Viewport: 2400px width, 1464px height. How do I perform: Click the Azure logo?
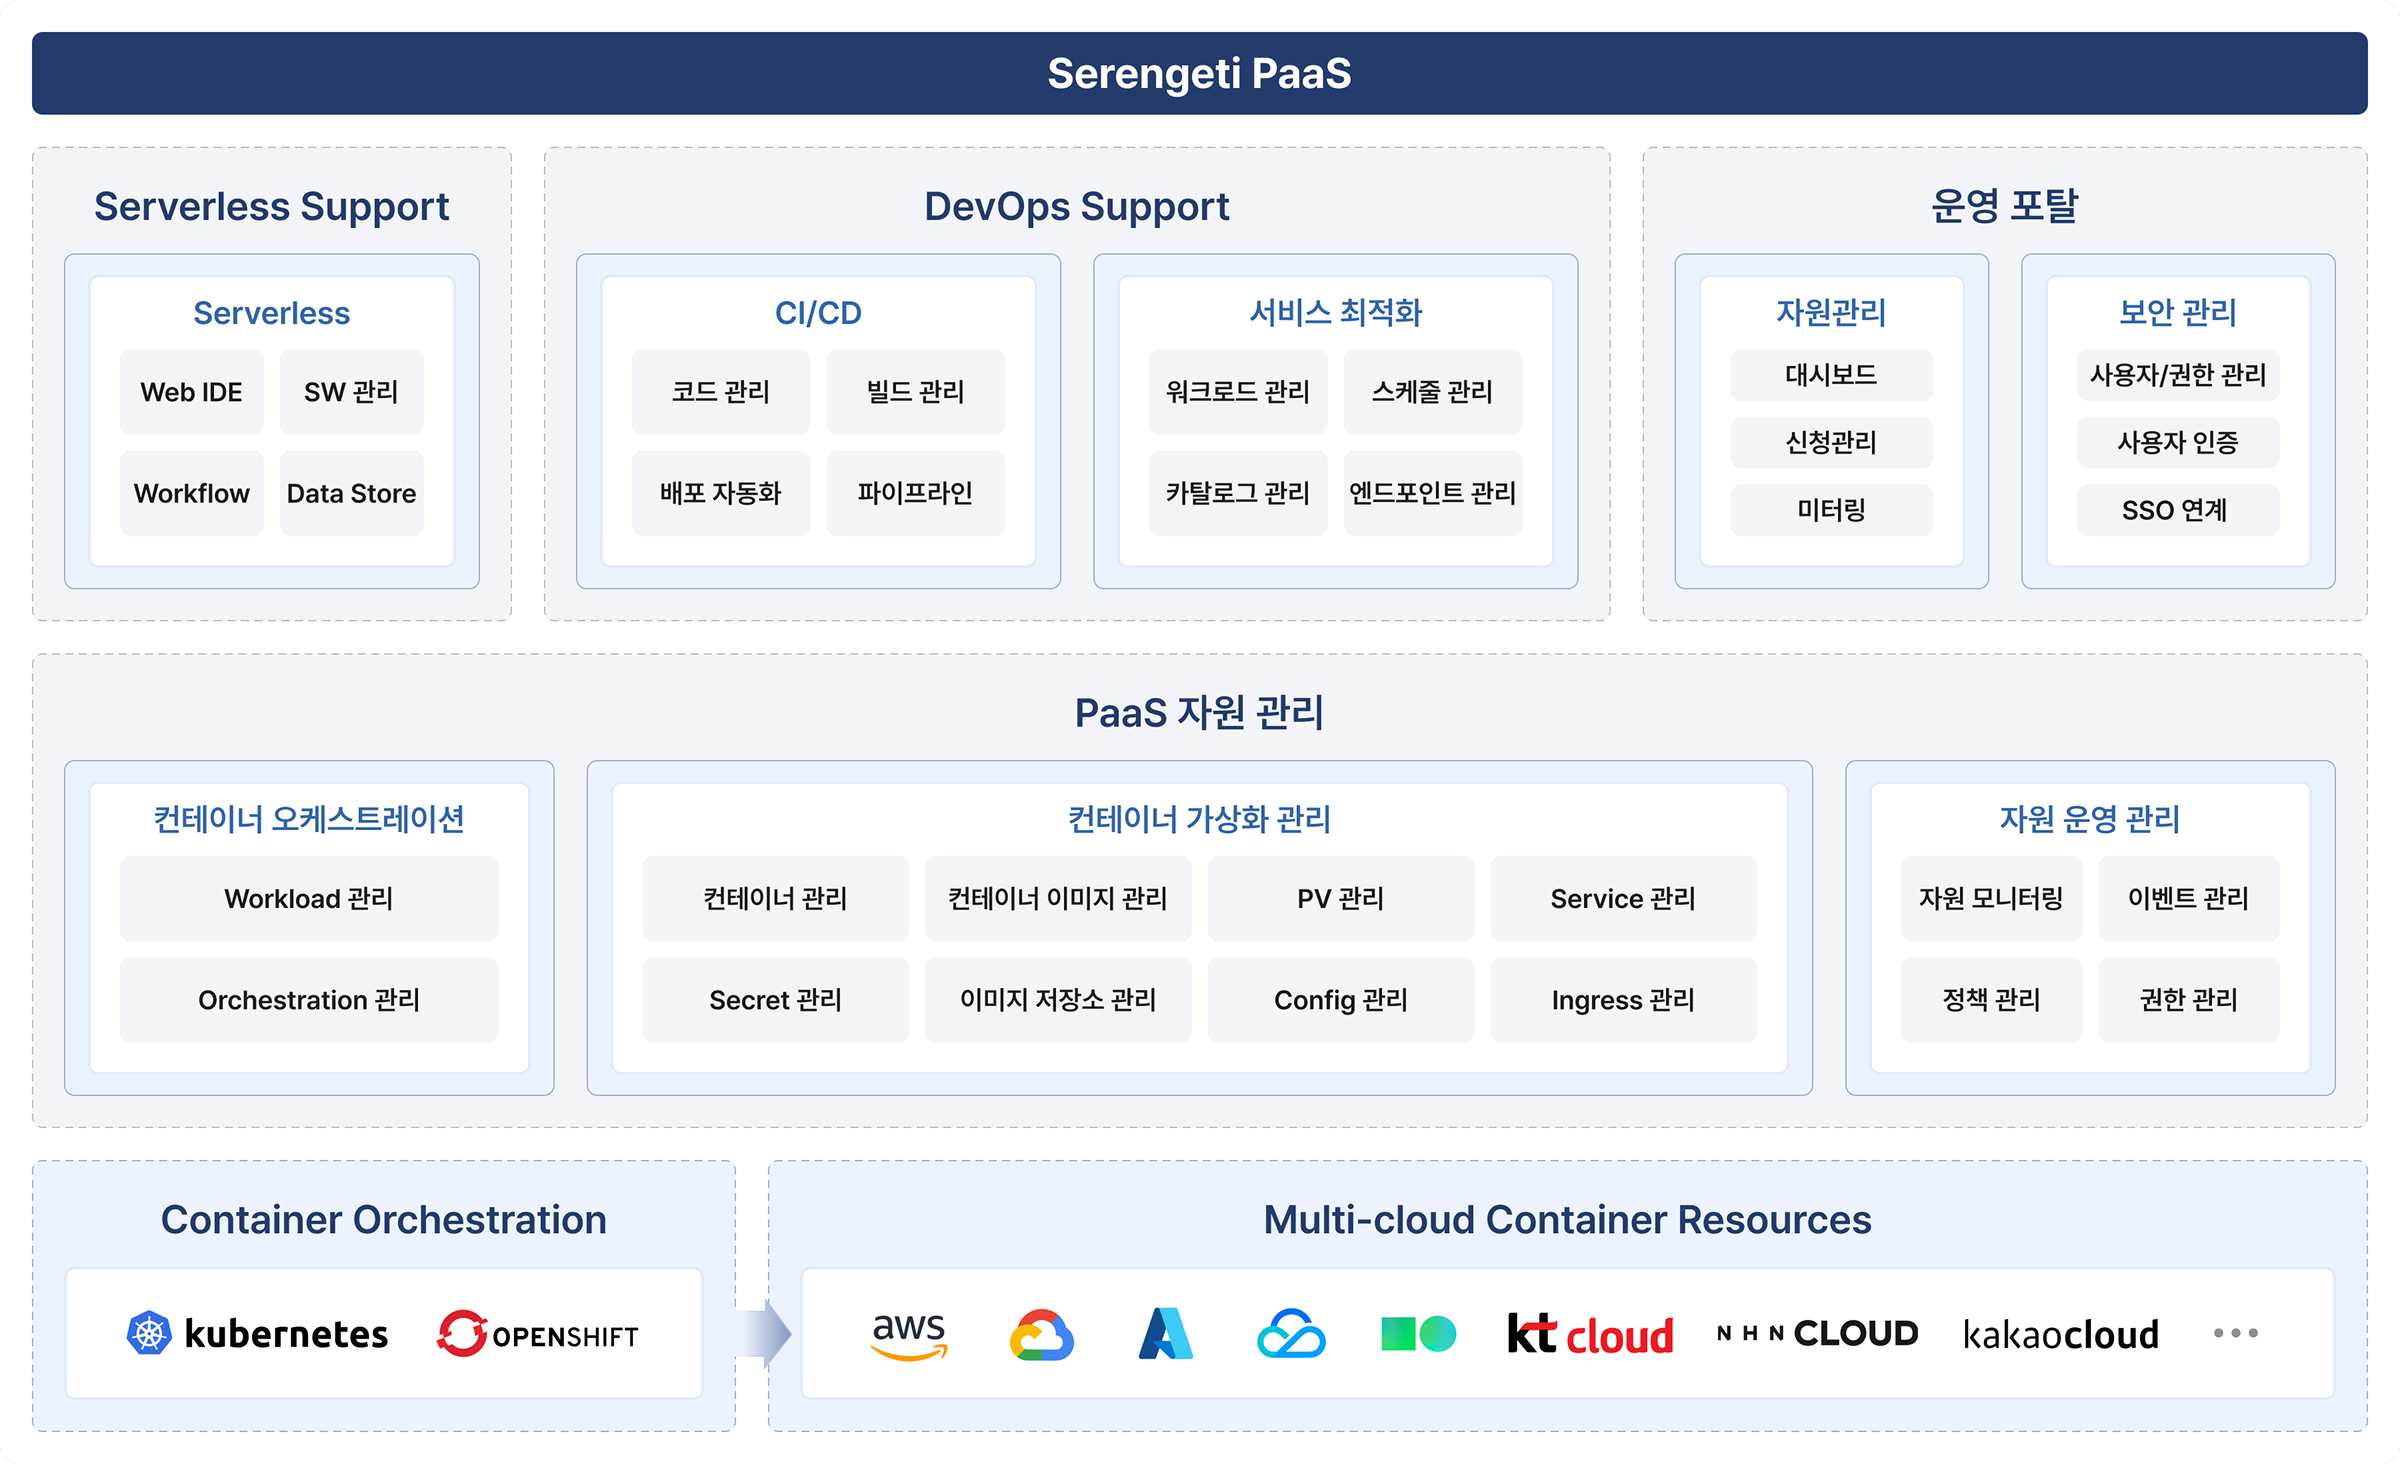1166,1334
